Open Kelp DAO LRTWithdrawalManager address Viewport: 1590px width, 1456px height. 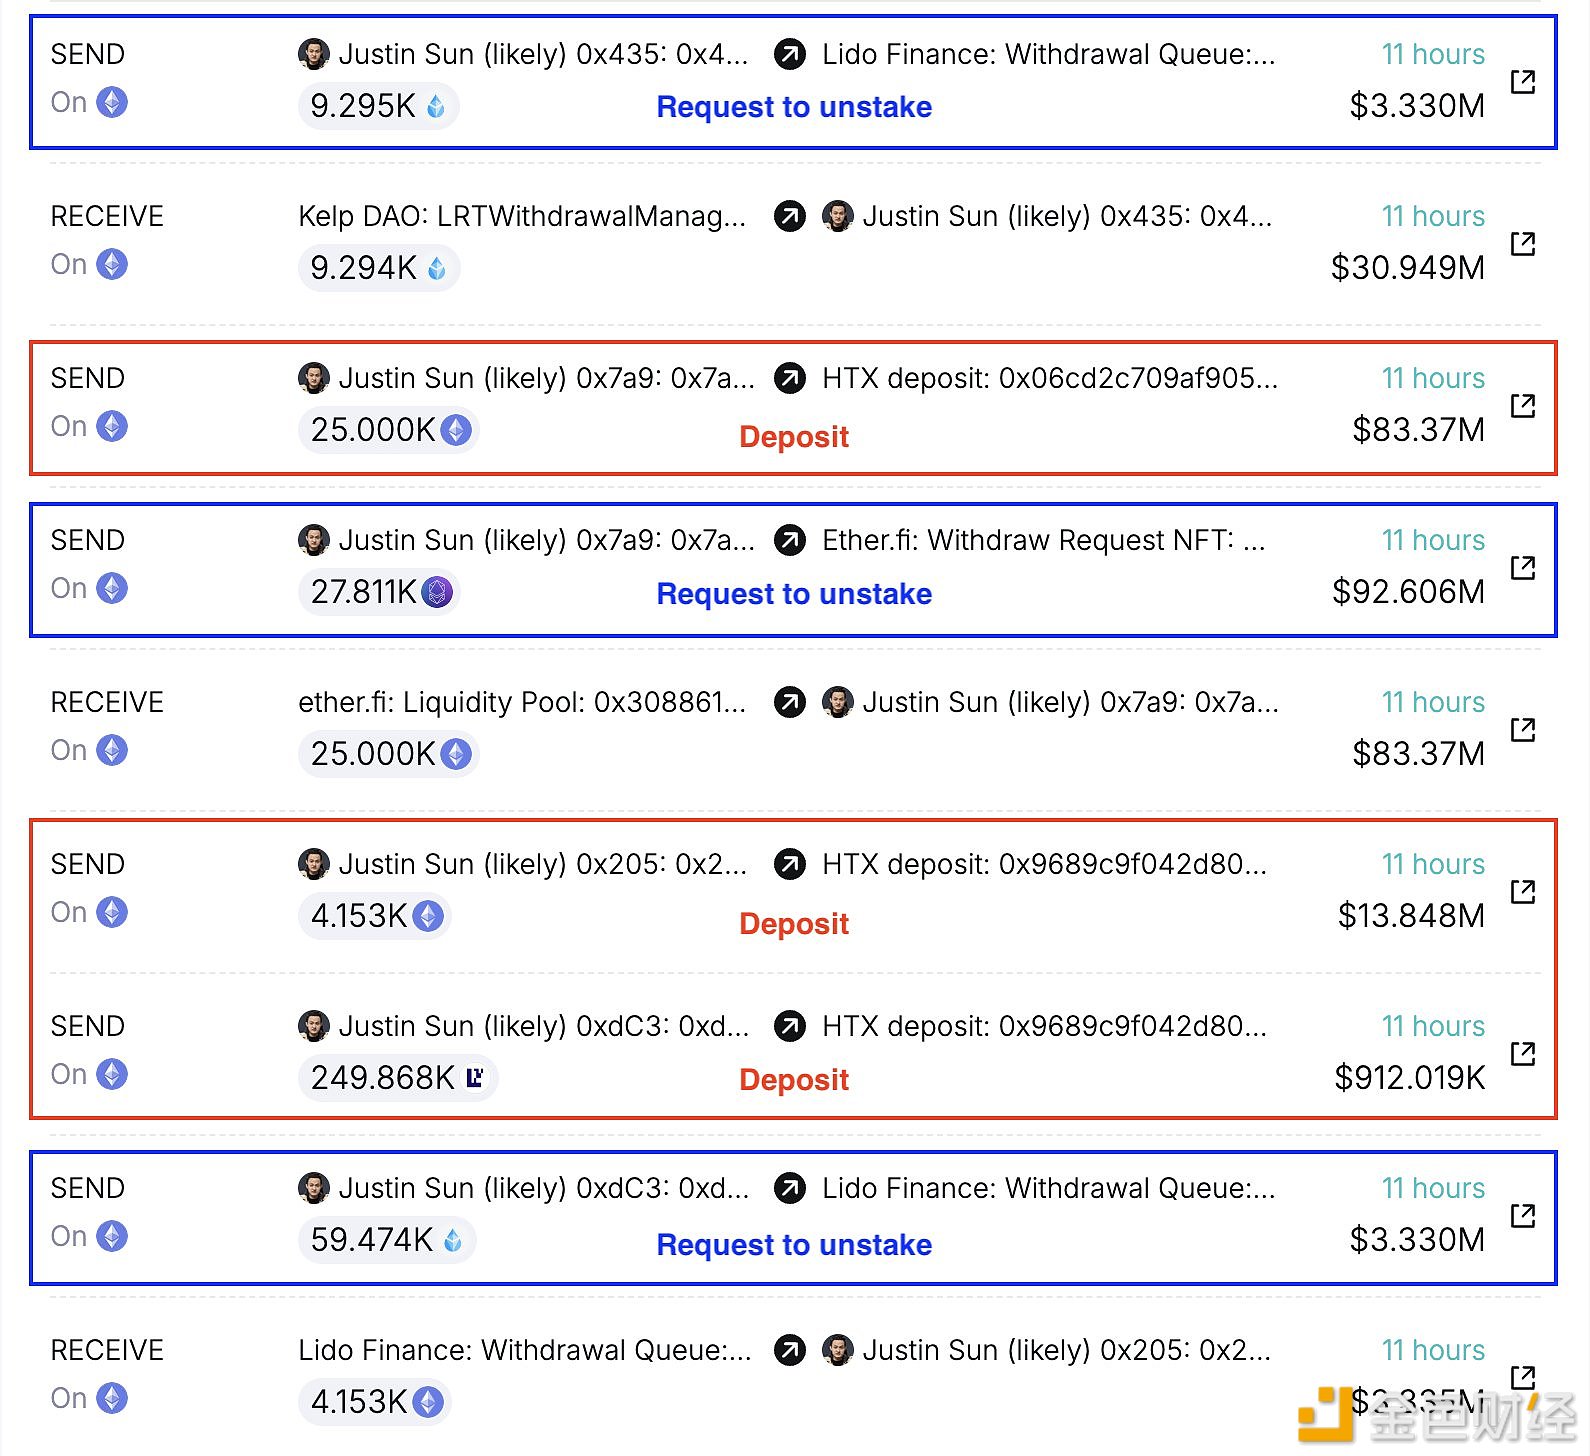[522, 216]
